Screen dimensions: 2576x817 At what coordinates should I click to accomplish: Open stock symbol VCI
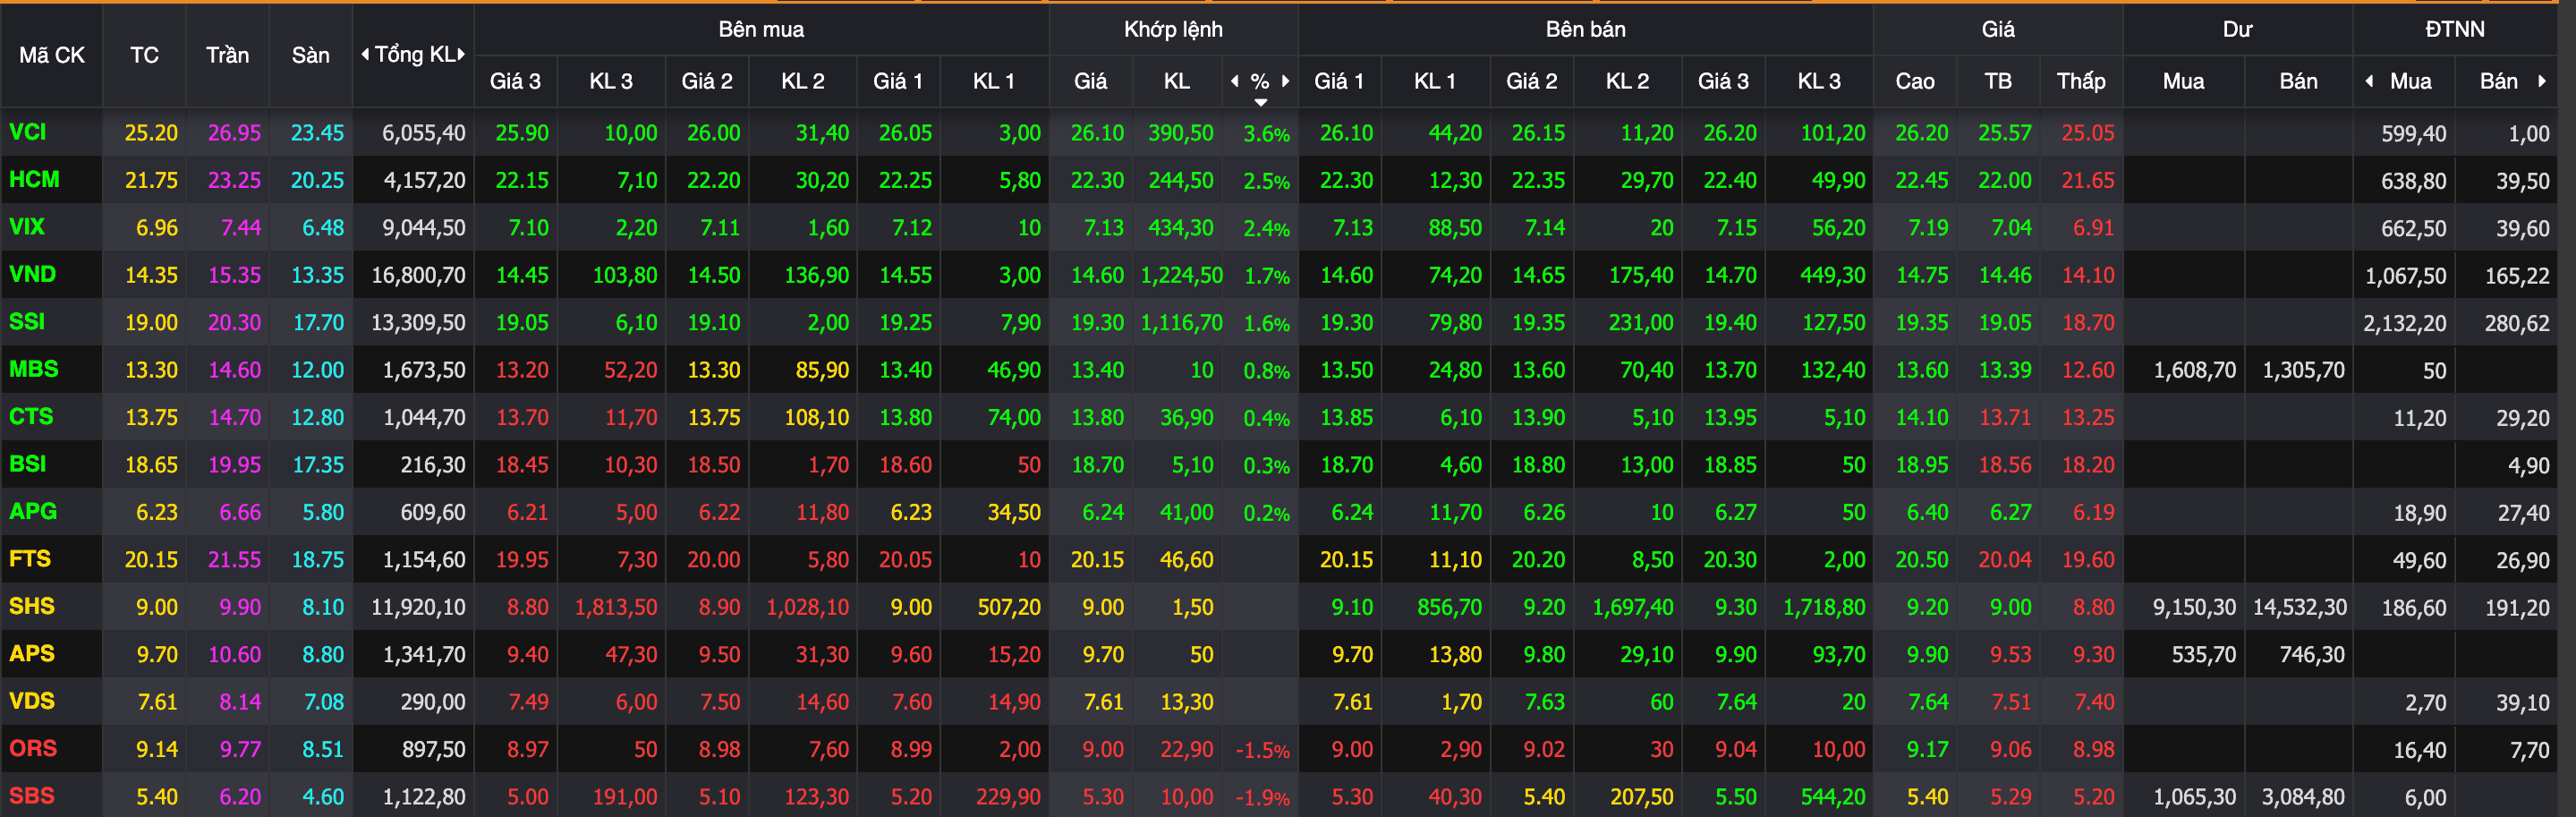pos(28,132)
